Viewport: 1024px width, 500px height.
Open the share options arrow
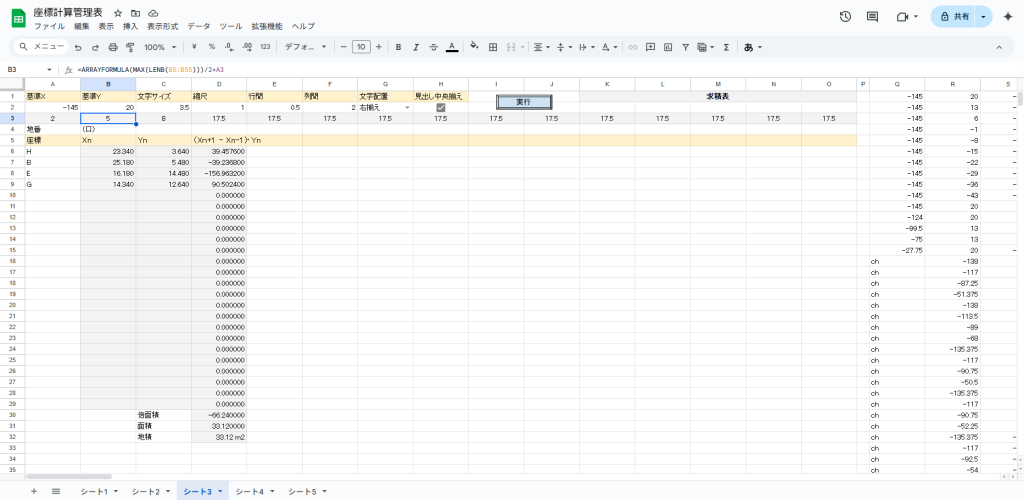point(983,17)
